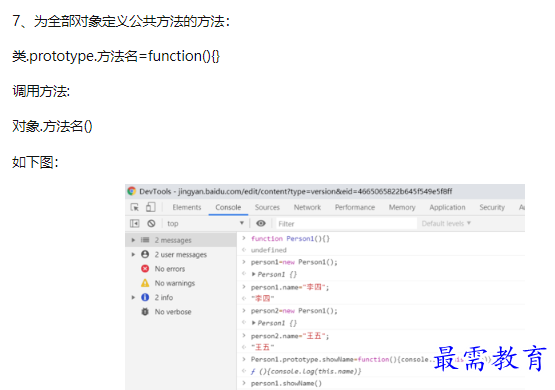Click the function Person1(){} console line

(290, 239)
